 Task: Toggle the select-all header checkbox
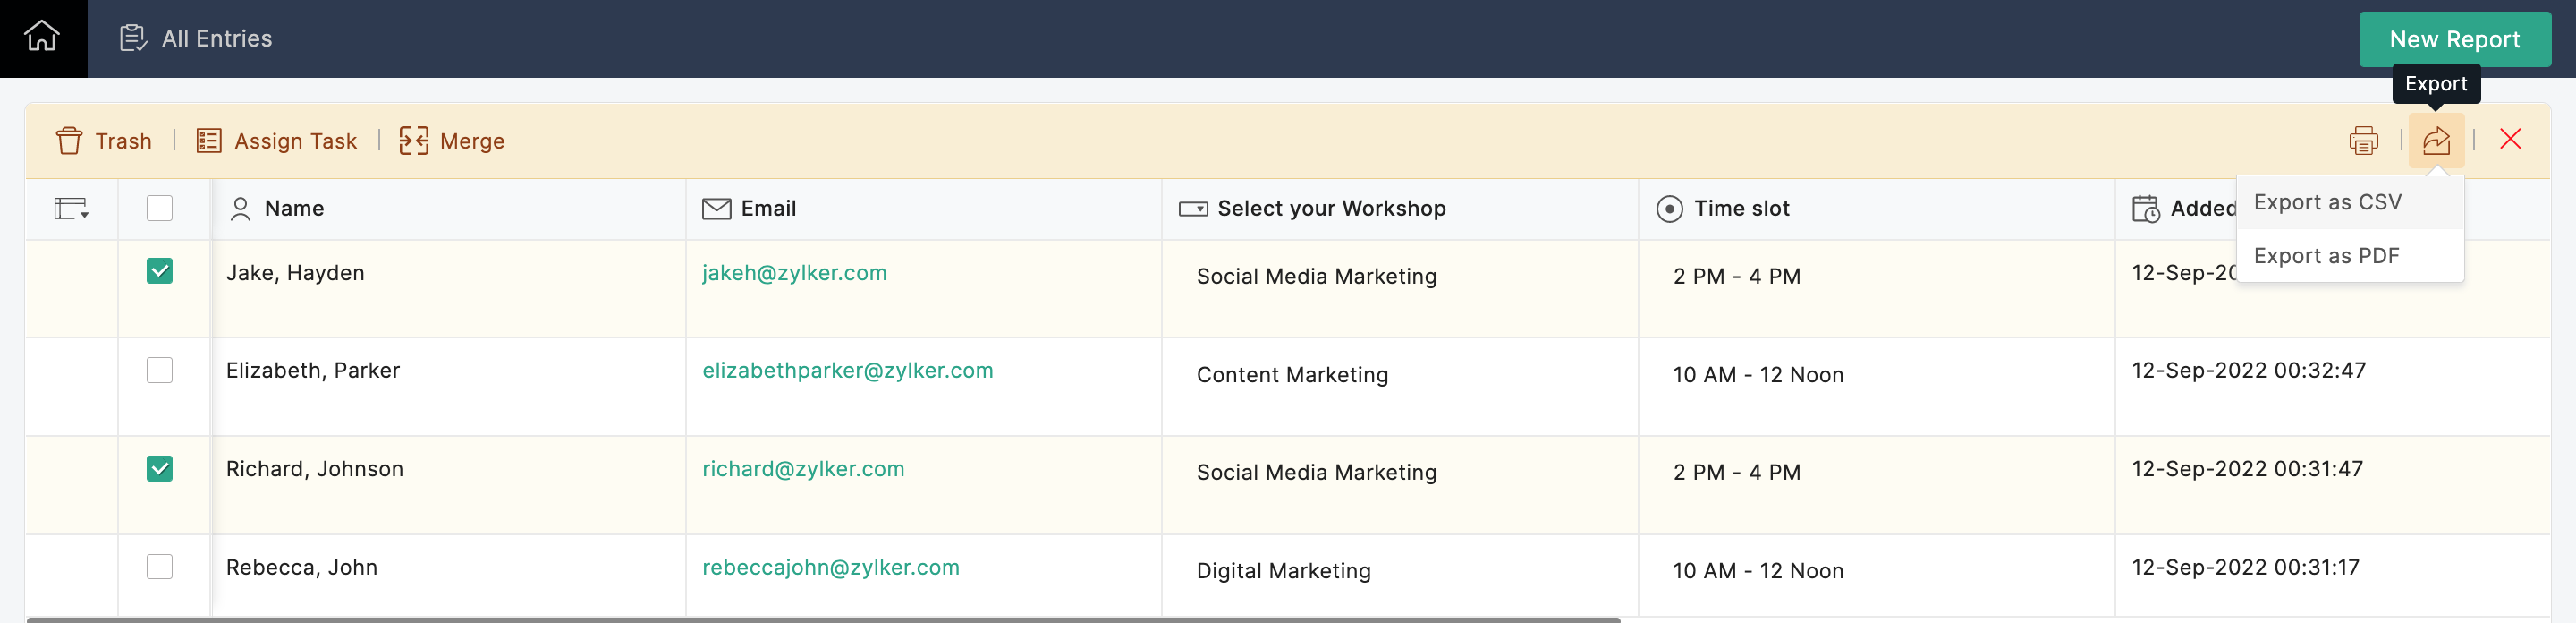coord(160,208)
